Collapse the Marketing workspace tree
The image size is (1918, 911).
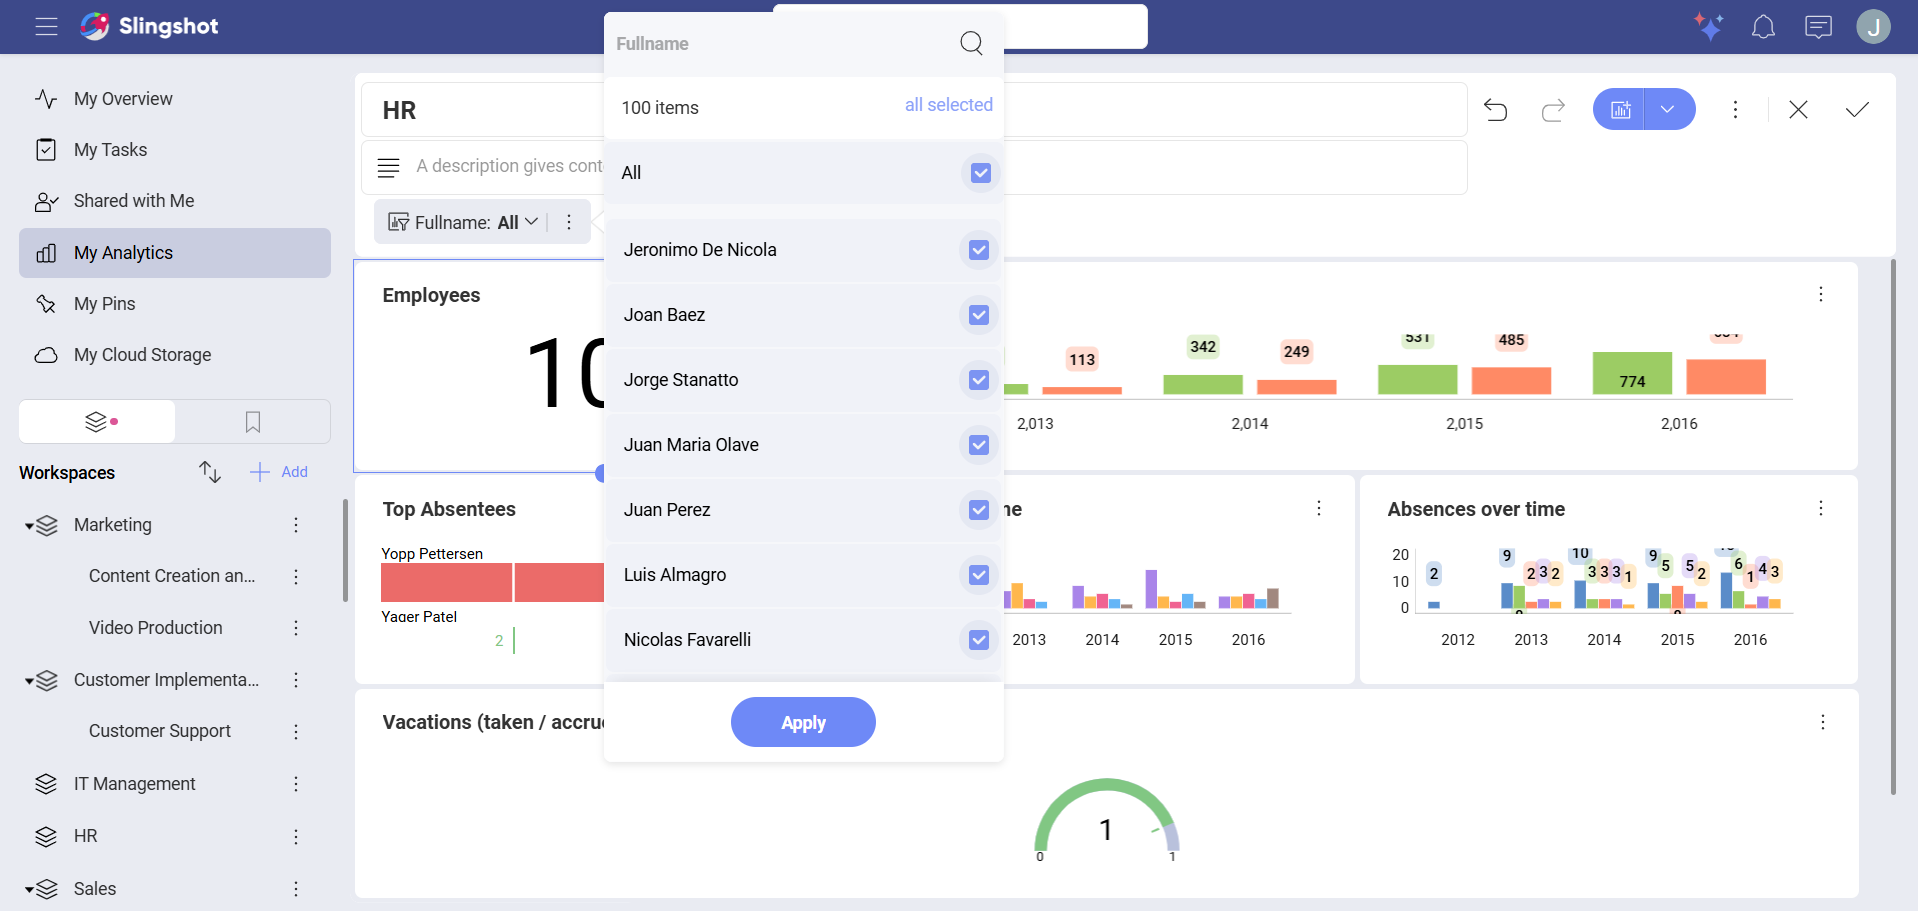(x=30, y=526)
